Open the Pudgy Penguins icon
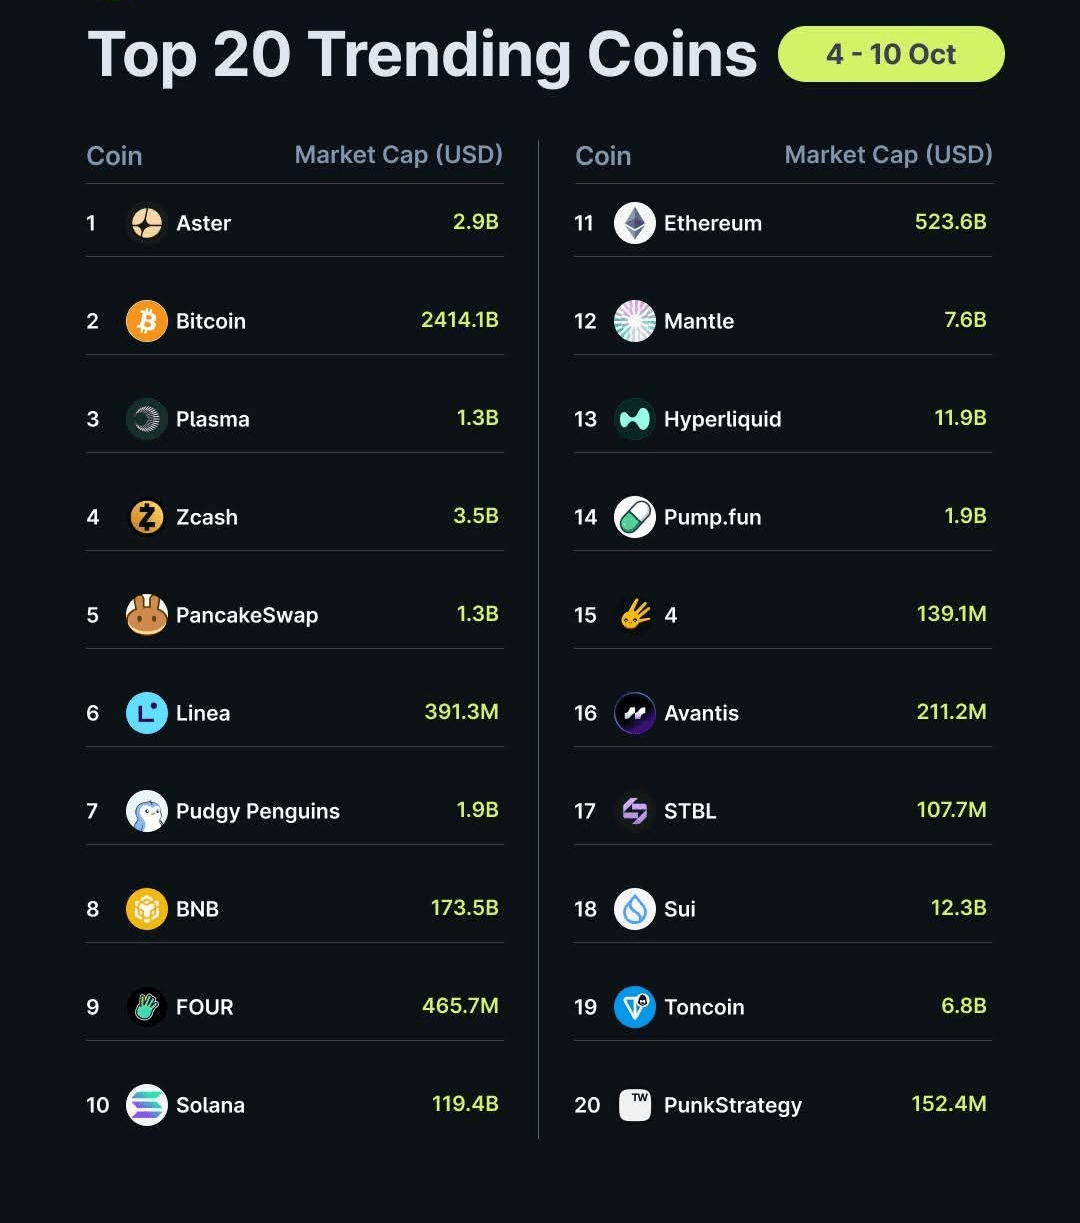The image size is (1080, 1223). click(x=147, y=811)
